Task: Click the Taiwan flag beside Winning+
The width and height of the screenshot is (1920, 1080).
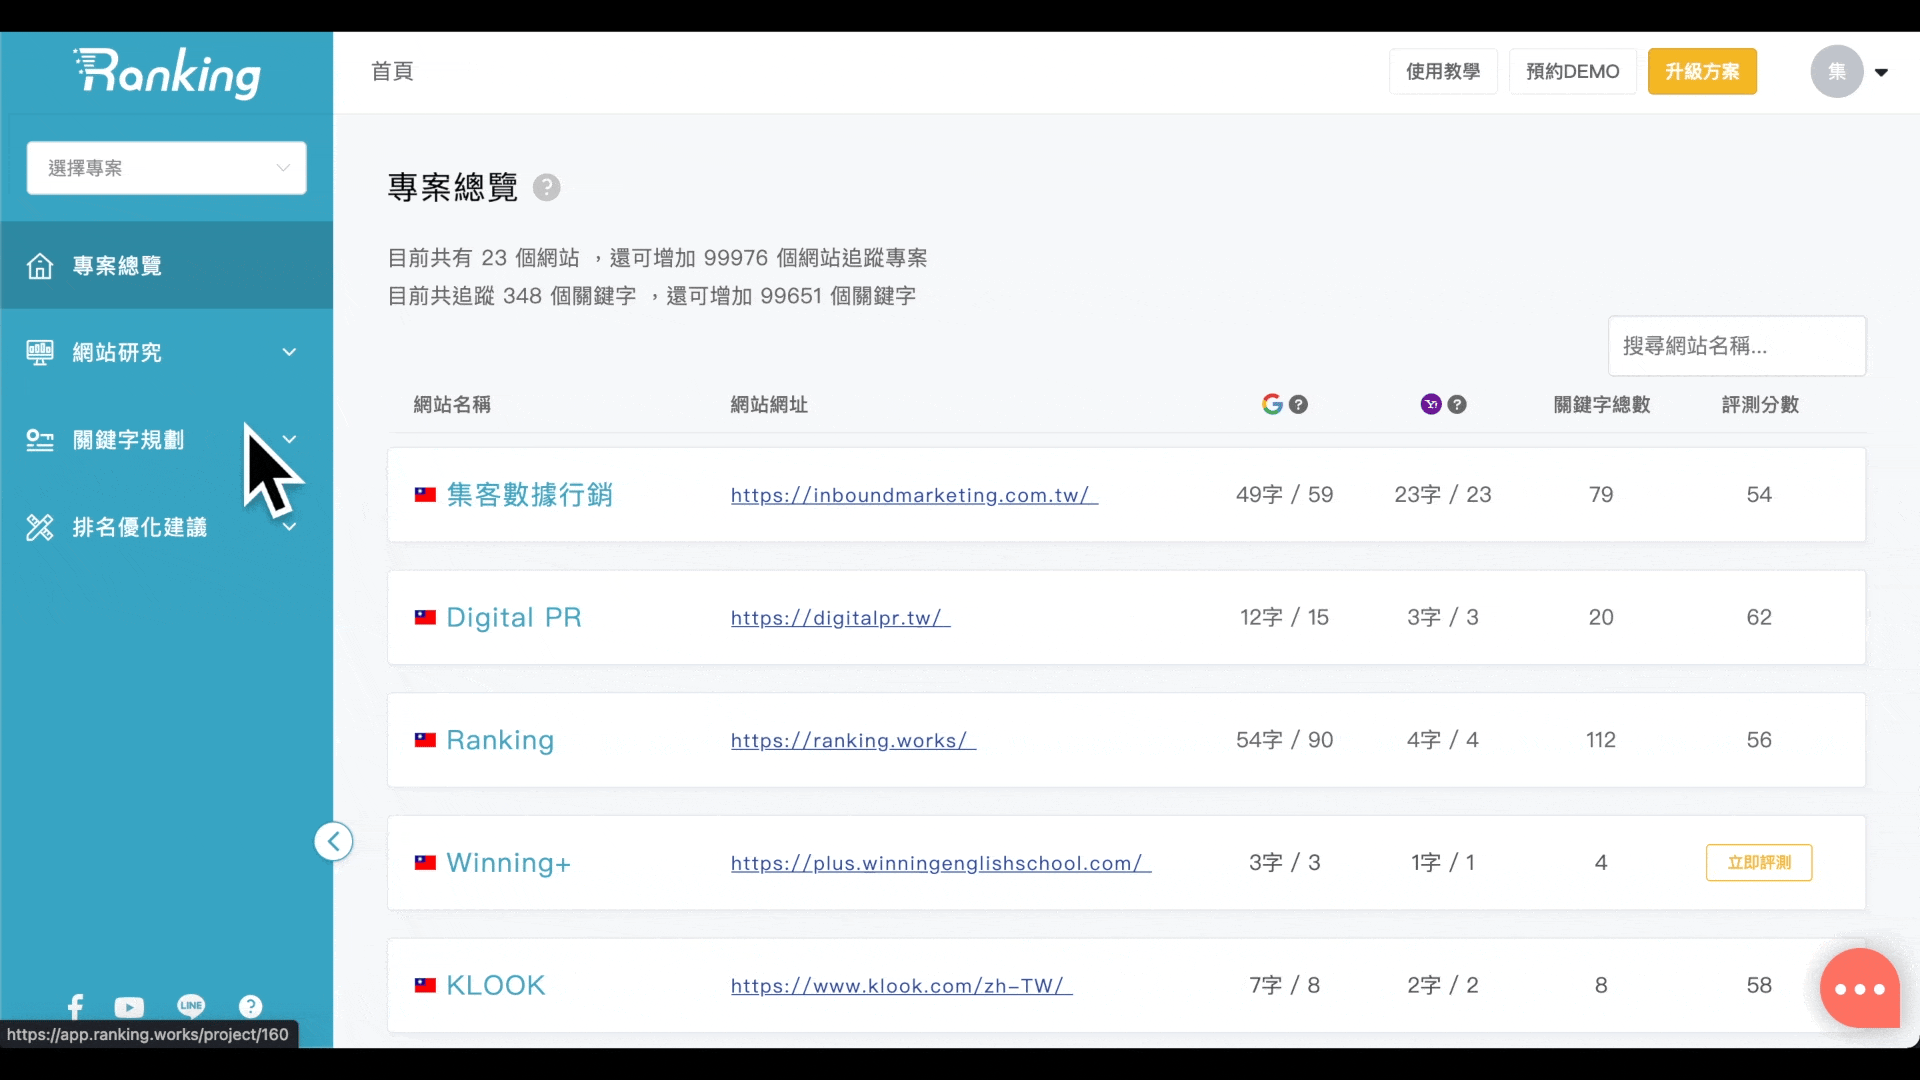Action: pos(425,862)
